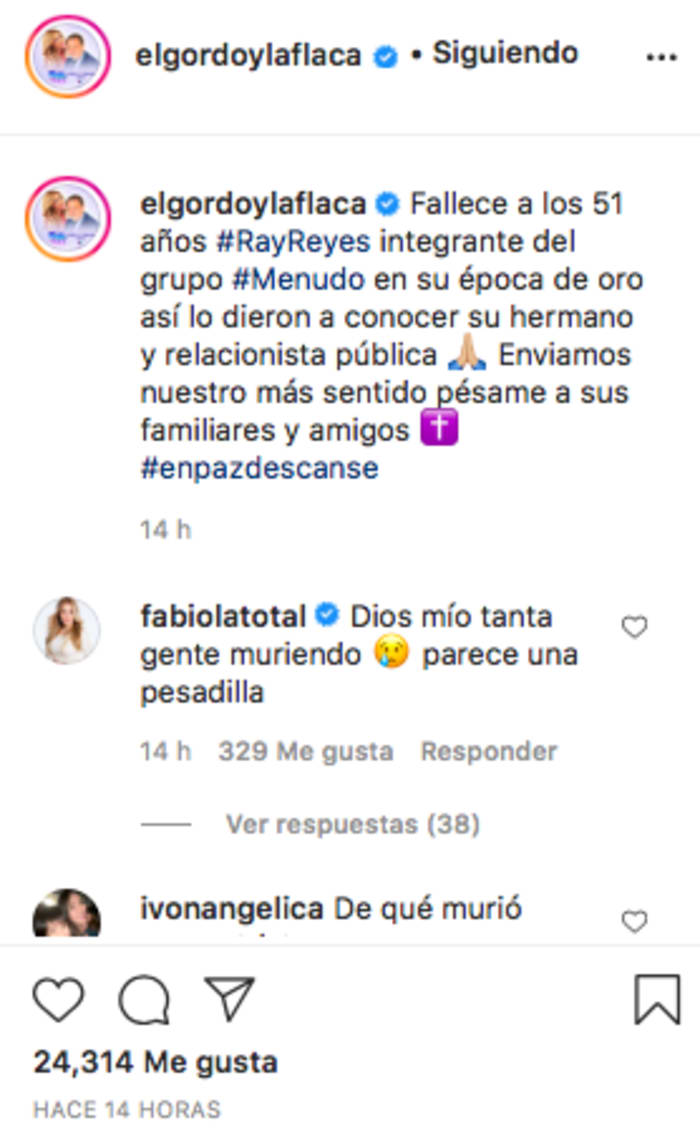Open the three-dot more options menu
The image size is (700, 1133).
[661, 58]
